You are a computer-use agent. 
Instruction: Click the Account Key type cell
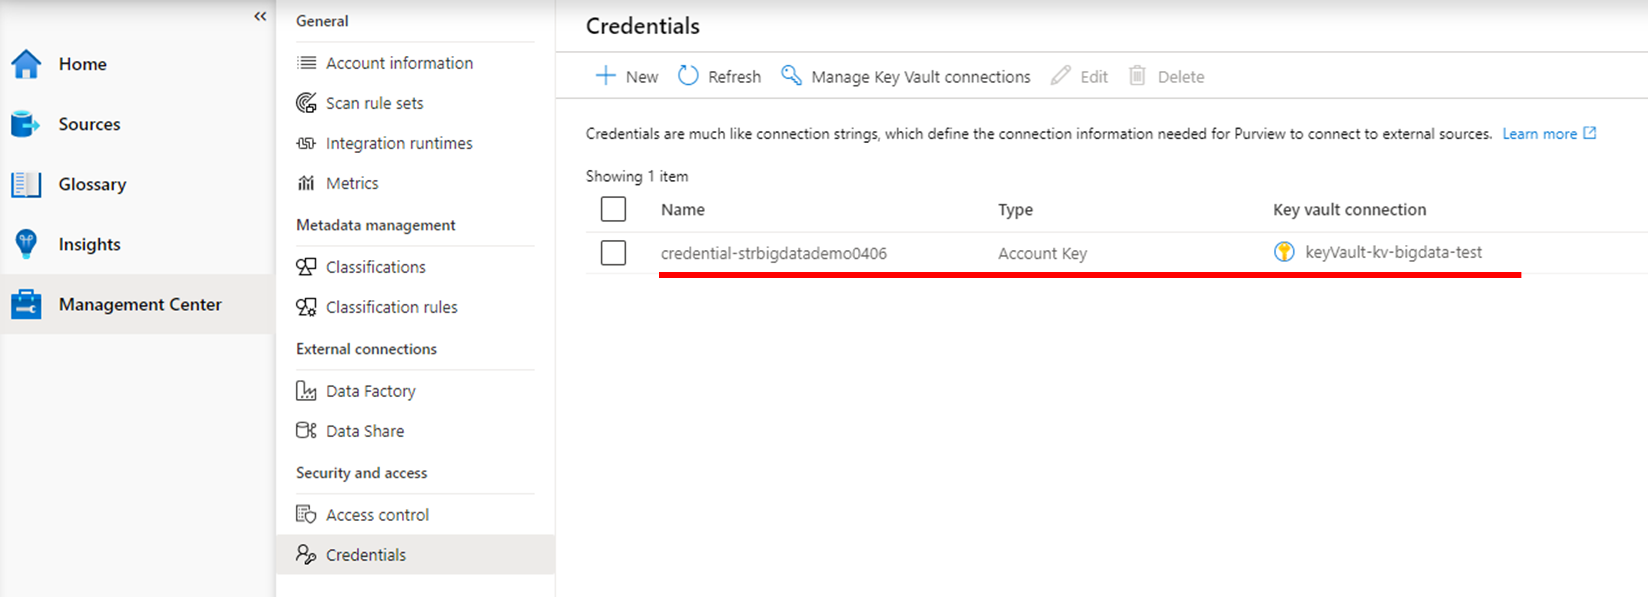[1042, 254]
